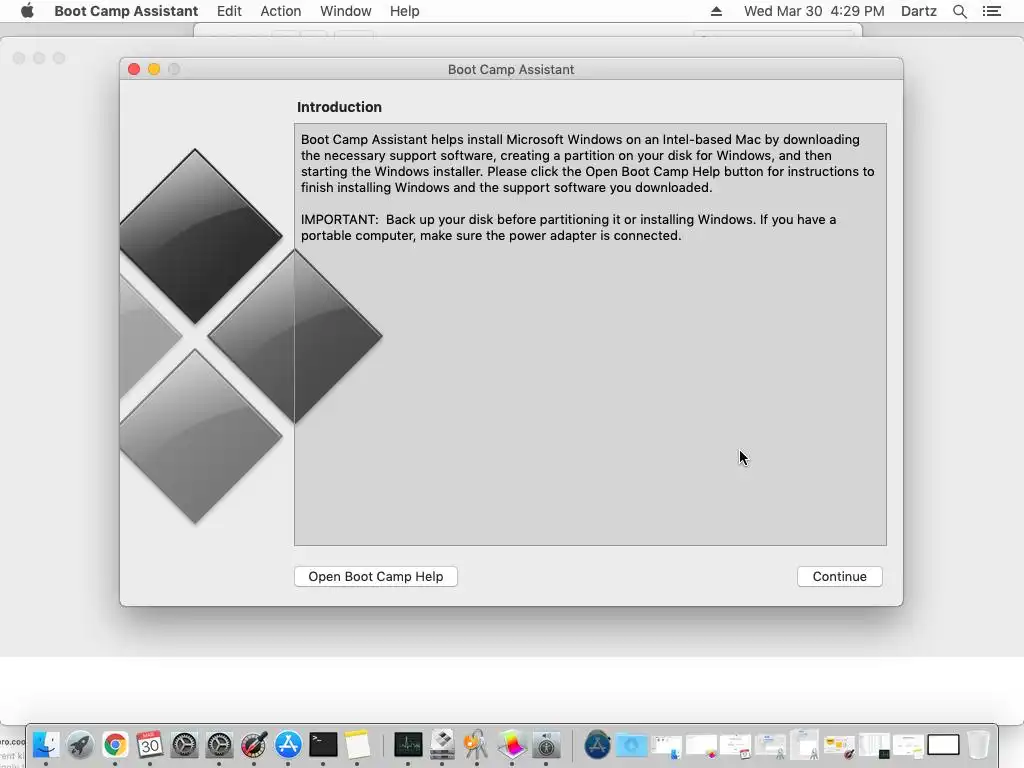Image resolution: width=1024 pixels, height=768 pixels.
Task: Open Calendar showing 30 in Dock
Action: click(150, 744)
